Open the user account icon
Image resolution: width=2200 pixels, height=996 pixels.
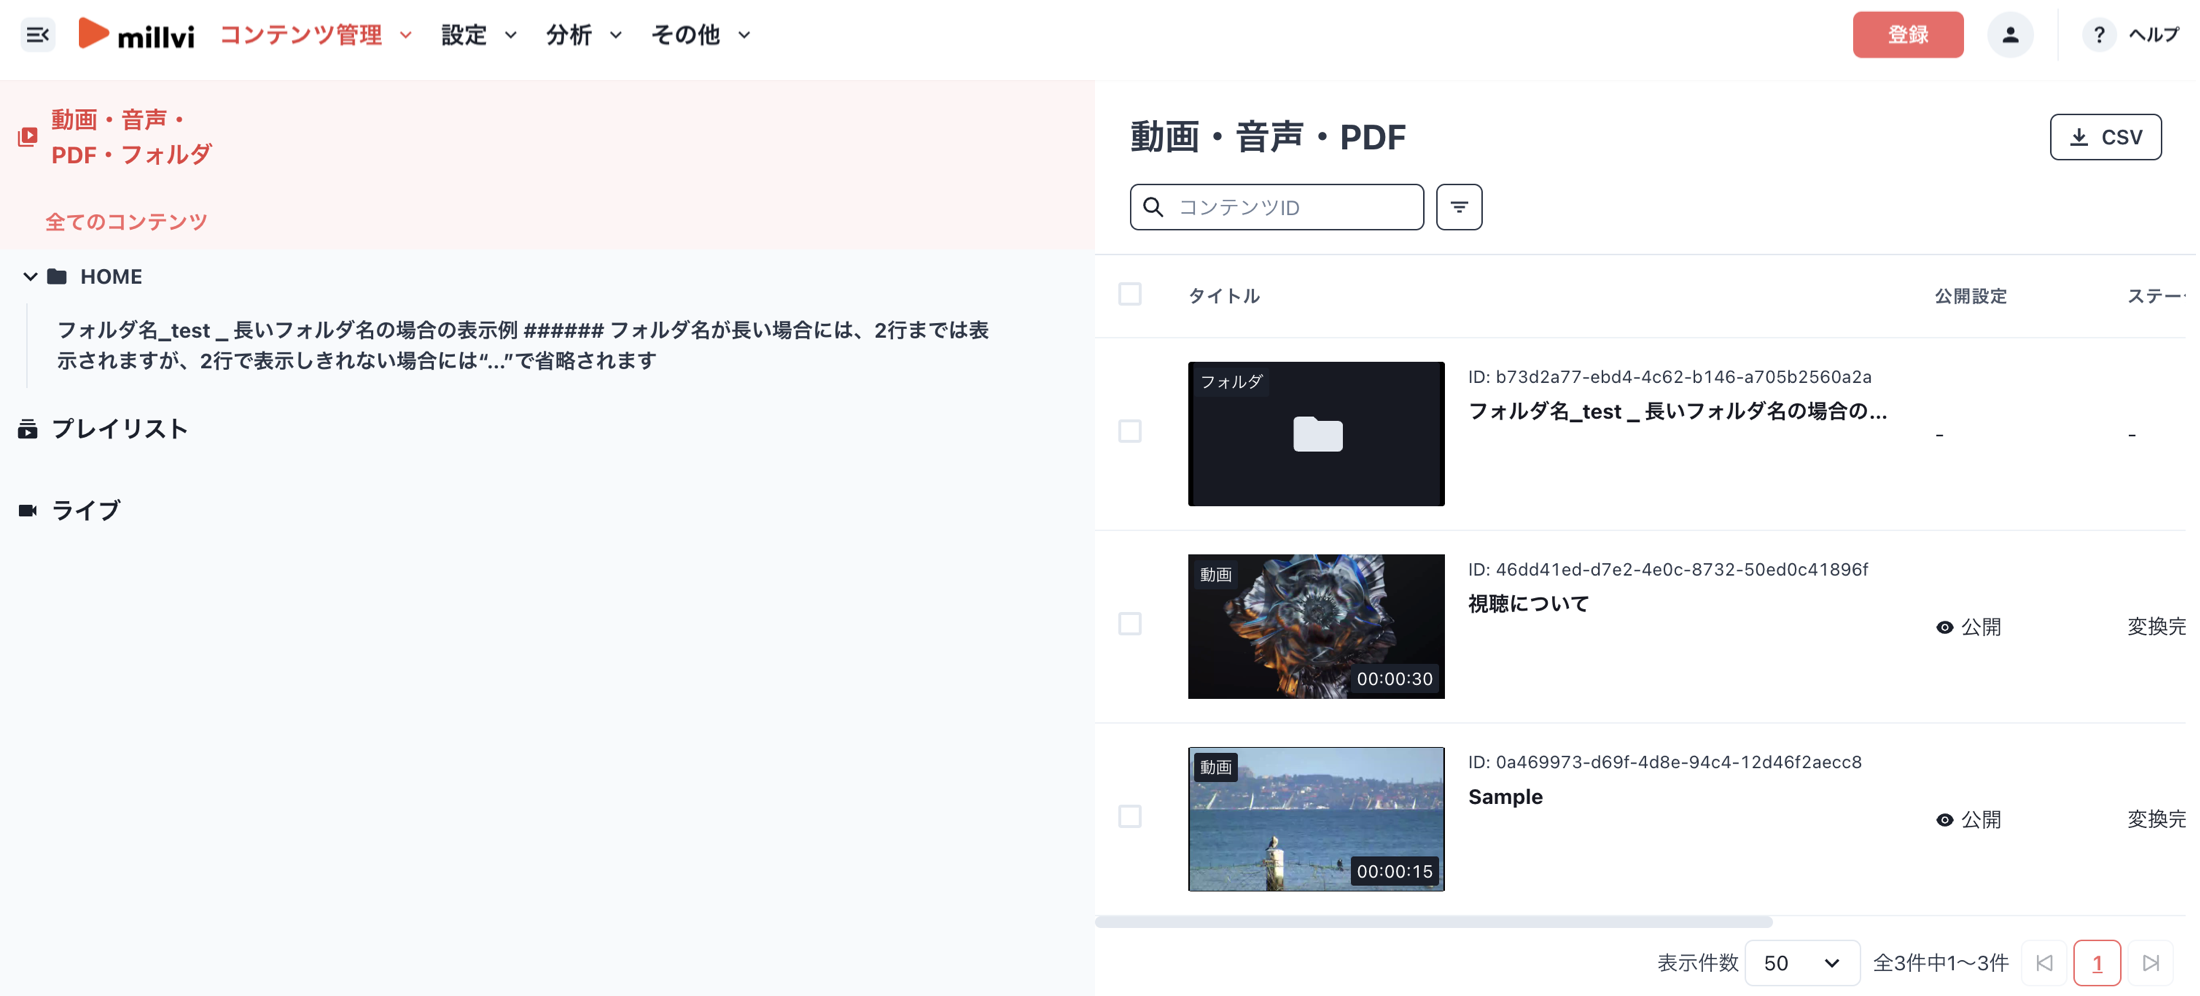tap(2010, 35)
